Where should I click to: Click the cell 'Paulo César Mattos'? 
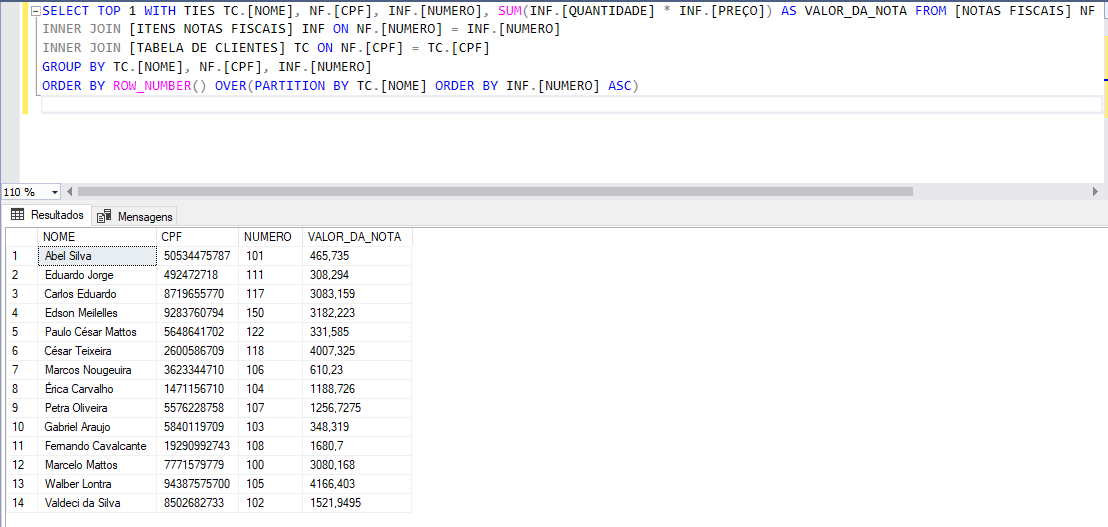[97, 332]
